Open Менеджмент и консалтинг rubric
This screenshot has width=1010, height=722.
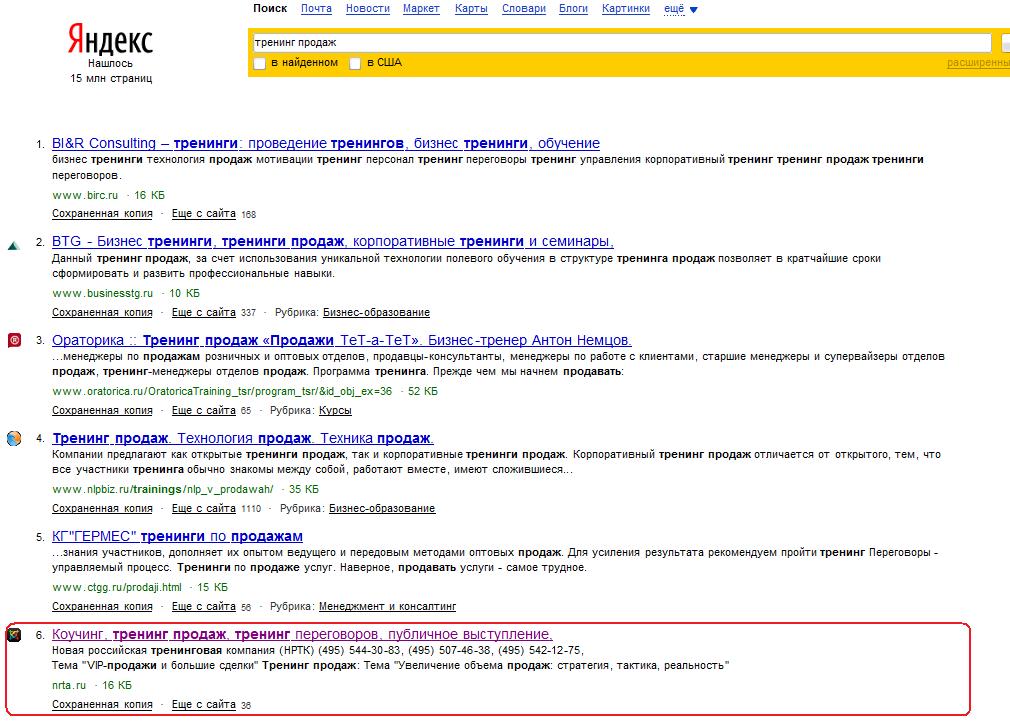387,606
